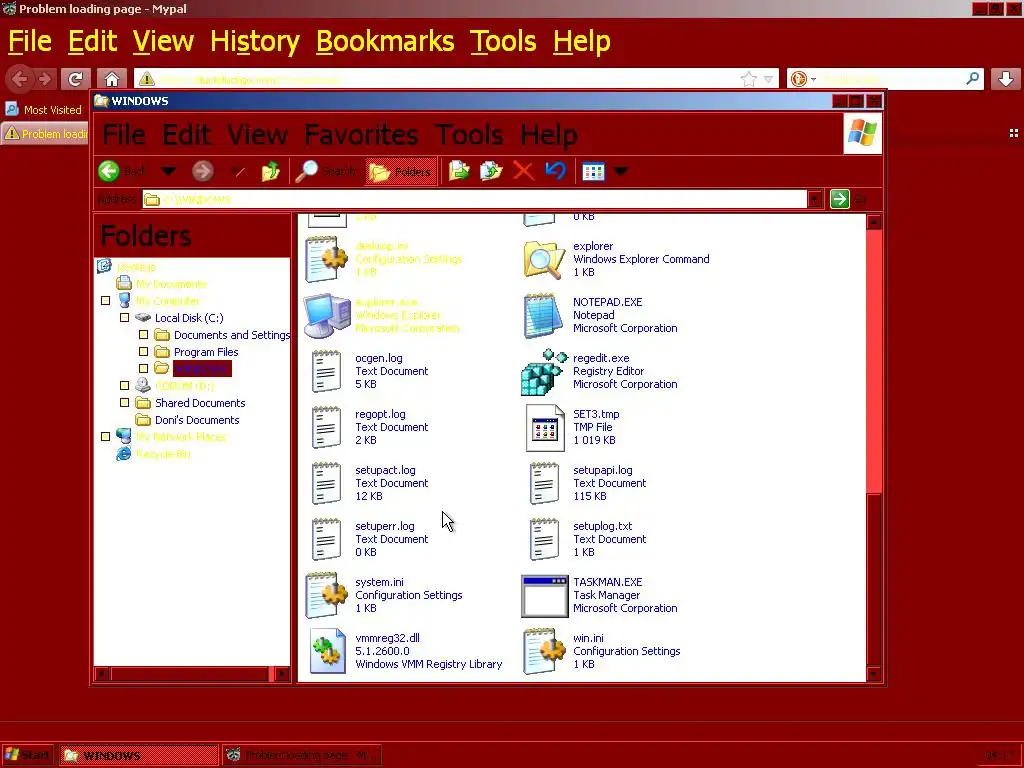Go up one folder level

(x=270, y=171)
